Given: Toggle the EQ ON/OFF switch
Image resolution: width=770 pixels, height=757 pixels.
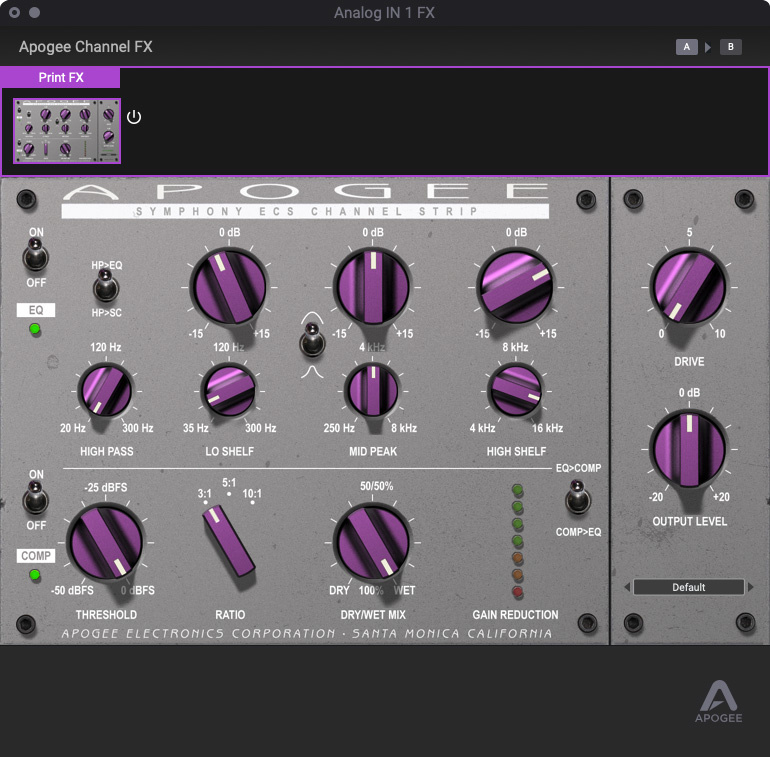Looking at the screenshot, I should (35, 258).
